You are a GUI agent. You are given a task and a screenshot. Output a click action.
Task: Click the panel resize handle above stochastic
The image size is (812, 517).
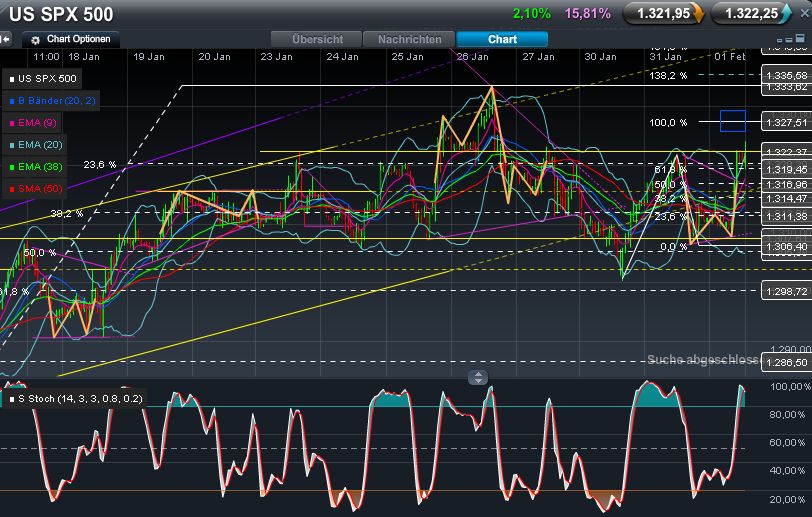[478, 377]
